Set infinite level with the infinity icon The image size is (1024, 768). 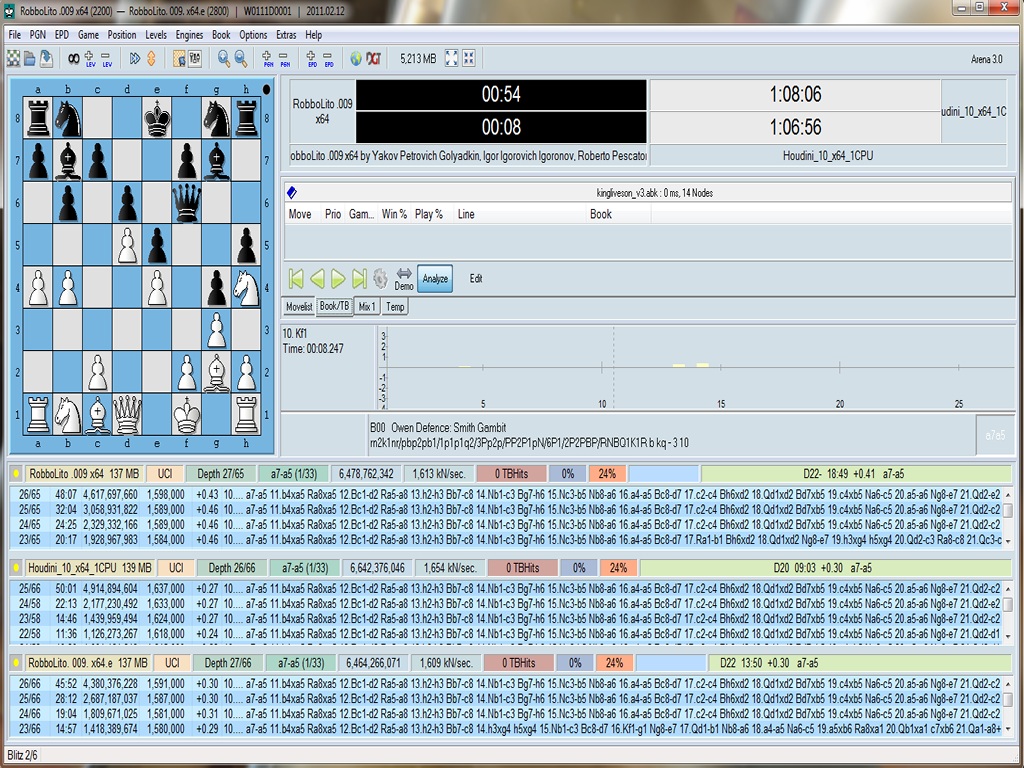tap(74, 59)
